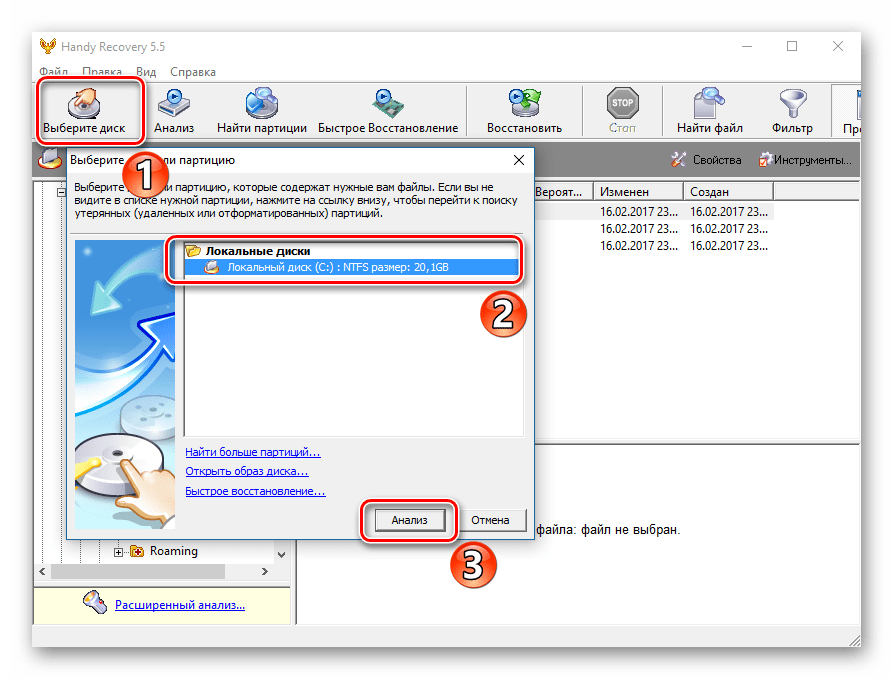Viewport: 893px width, 679px height.
Task: Click the Выберите диск toolbar icon
Action: point(91,110)
